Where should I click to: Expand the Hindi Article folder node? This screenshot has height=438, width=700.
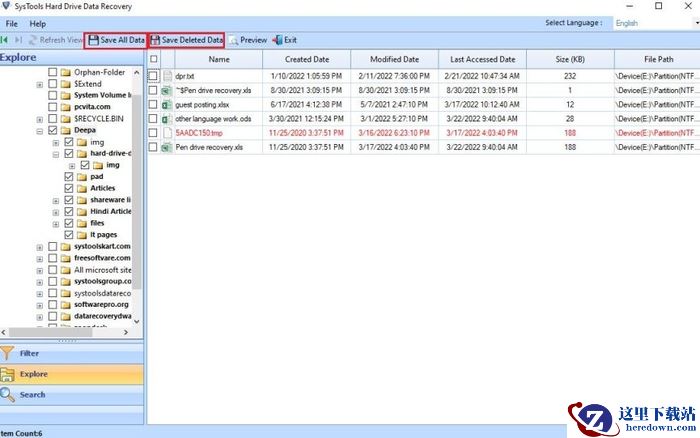(56, 212)
